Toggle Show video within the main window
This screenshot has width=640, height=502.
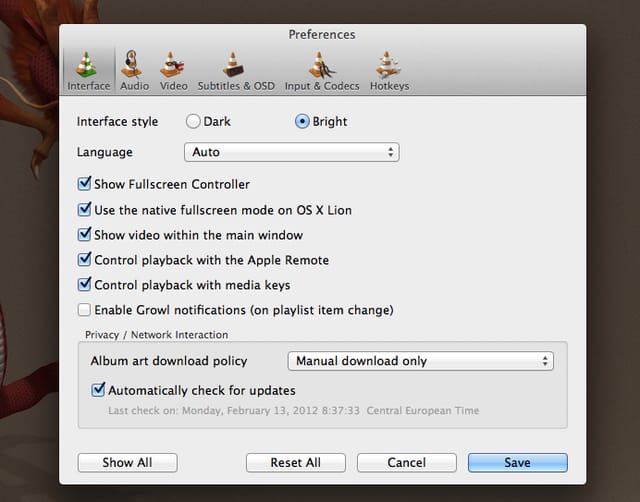pyautogui.click(x=84, y=234)
